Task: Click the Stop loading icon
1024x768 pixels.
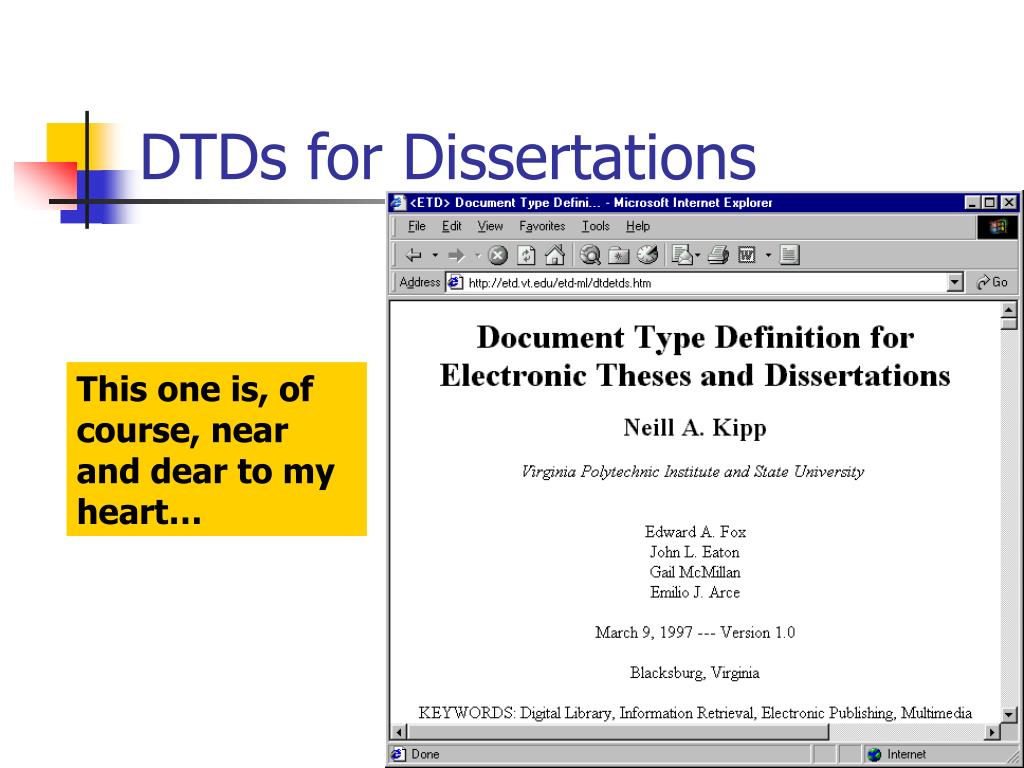Action: click(x=498, y=255)
